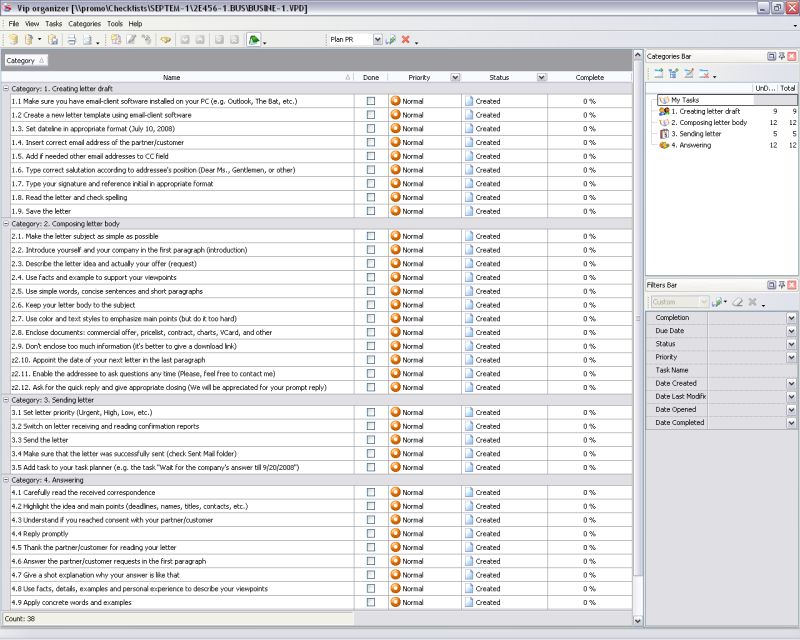Click the green hat icon in main toolbar
This screenshot has width=800, height=640.
(255, 40)
